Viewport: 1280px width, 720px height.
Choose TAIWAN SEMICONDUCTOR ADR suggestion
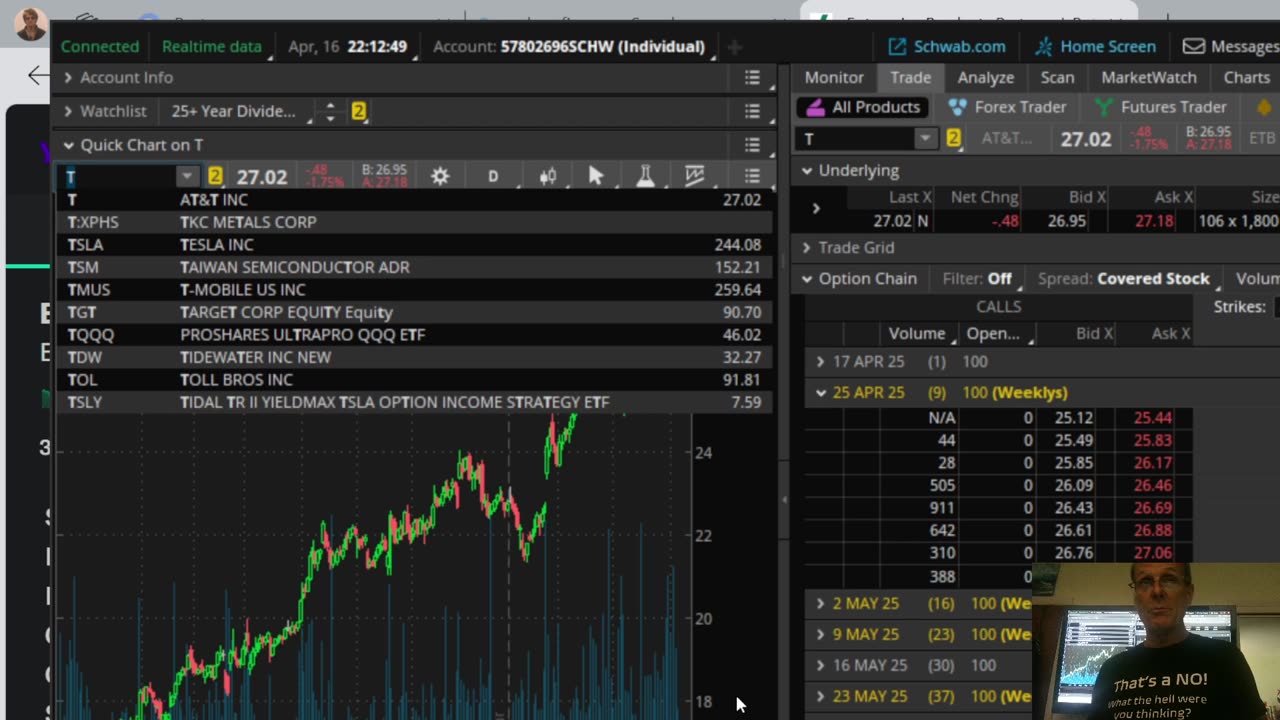pyautogui.click(x=414, y=267)
